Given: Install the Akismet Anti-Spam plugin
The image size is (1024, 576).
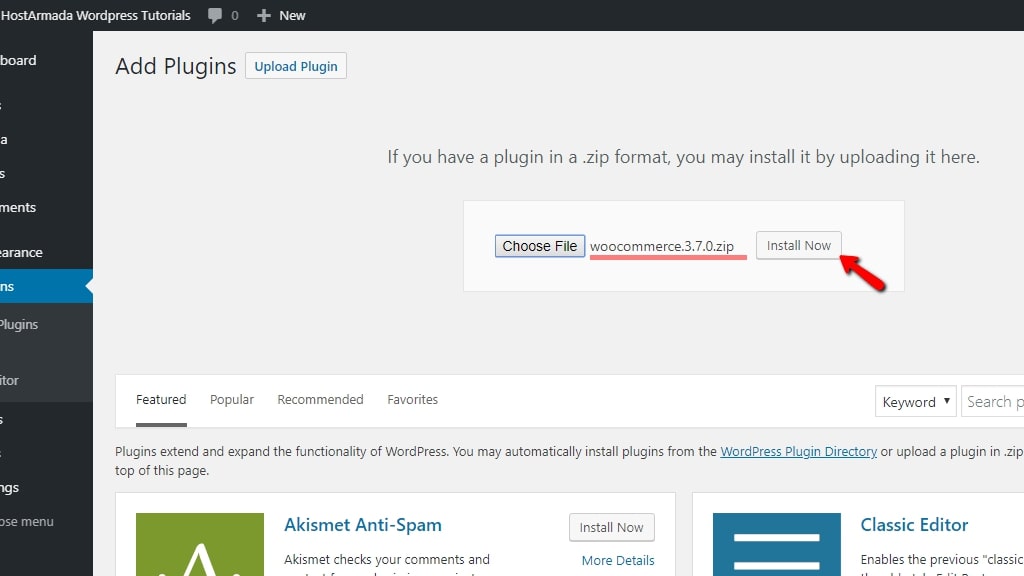Looking at the screenshot, I should [x=611, y=528].
